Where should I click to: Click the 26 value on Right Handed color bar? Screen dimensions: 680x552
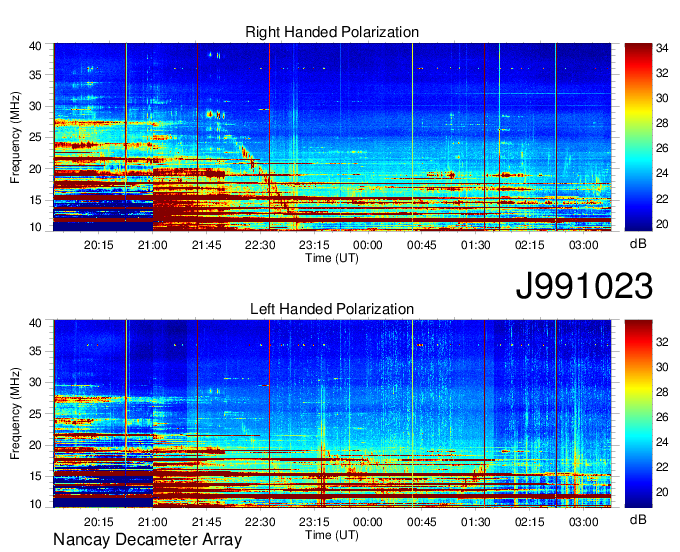[x=662, y=149]
